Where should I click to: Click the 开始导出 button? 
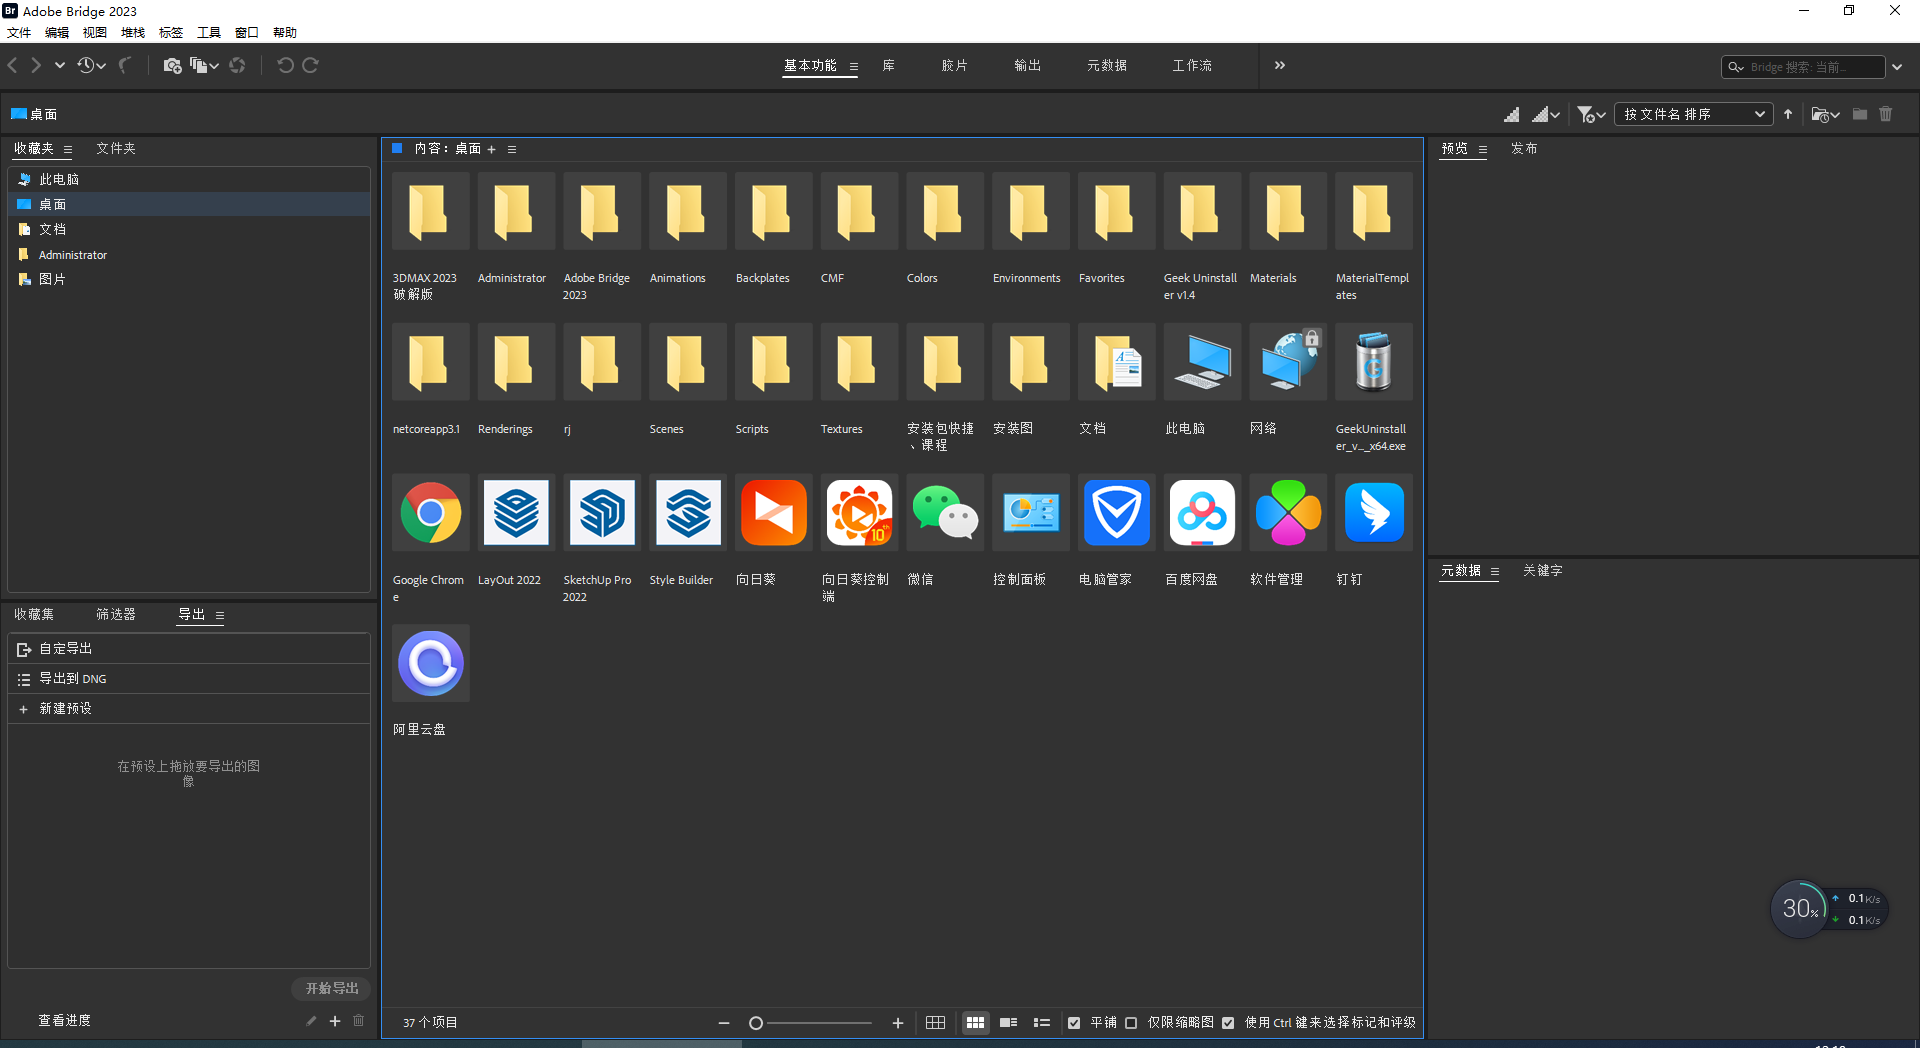tap(330, 988)
